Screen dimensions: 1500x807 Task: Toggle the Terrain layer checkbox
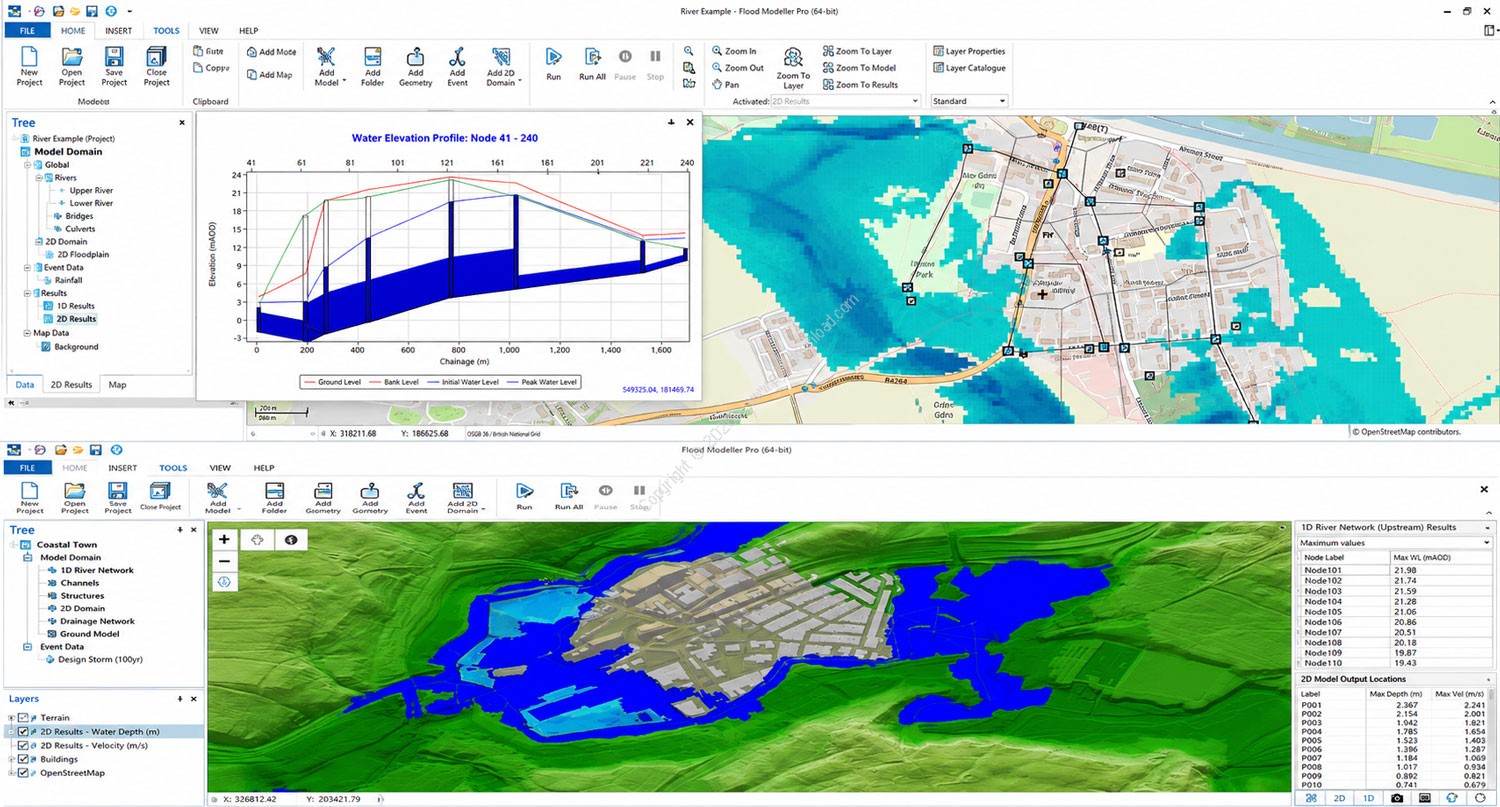(24, 718)
